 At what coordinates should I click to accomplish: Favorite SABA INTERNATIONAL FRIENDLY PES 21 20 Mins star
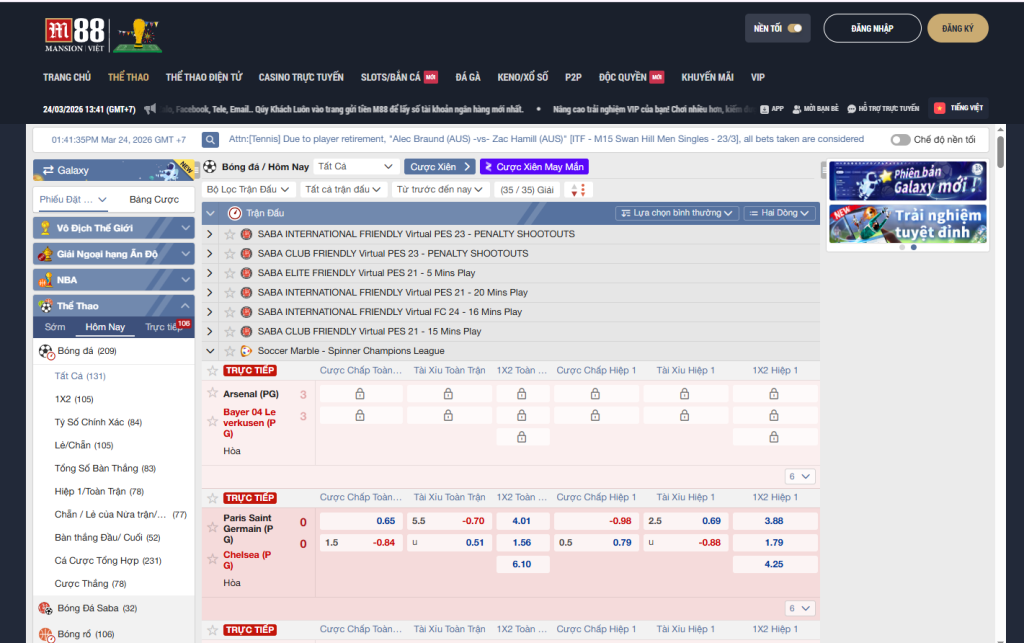click(x=229, y=292)
